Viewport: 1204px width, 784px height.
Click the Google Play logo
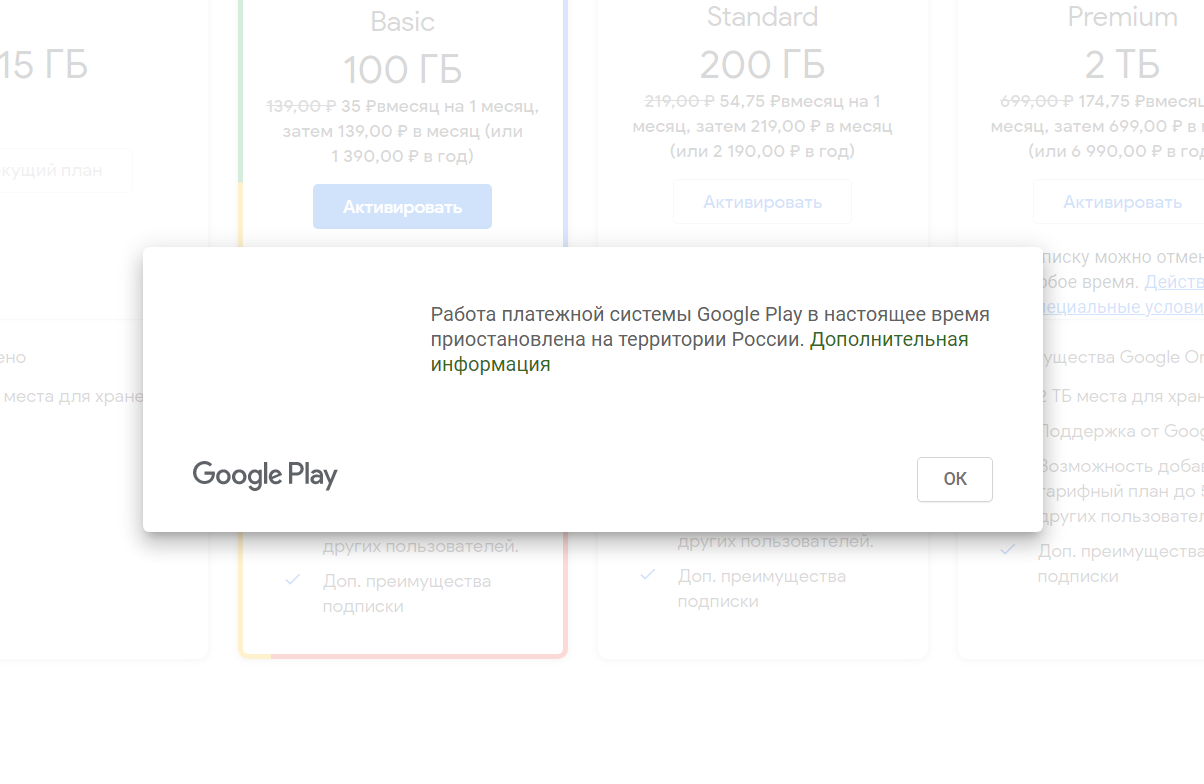[x=265, y=474]
